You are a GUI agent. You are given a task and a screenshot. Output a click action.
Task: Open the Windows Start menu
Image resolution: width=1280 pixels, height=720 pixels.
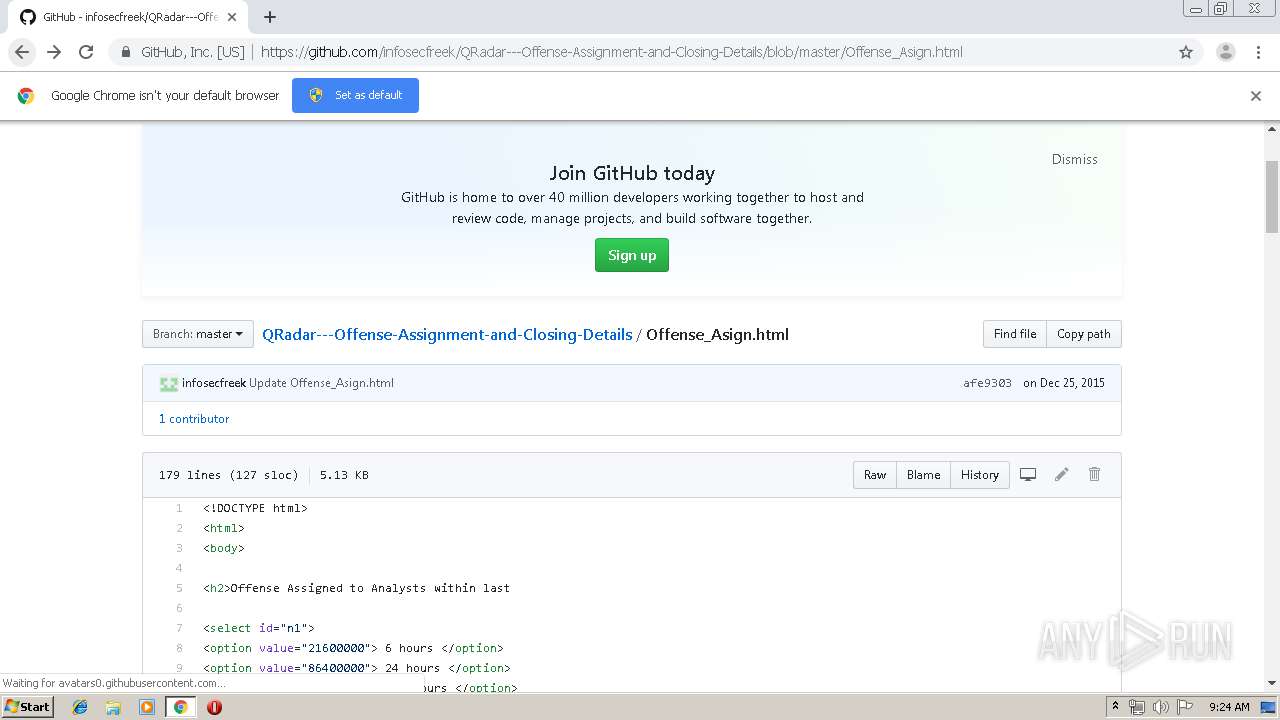coord(28,706)
